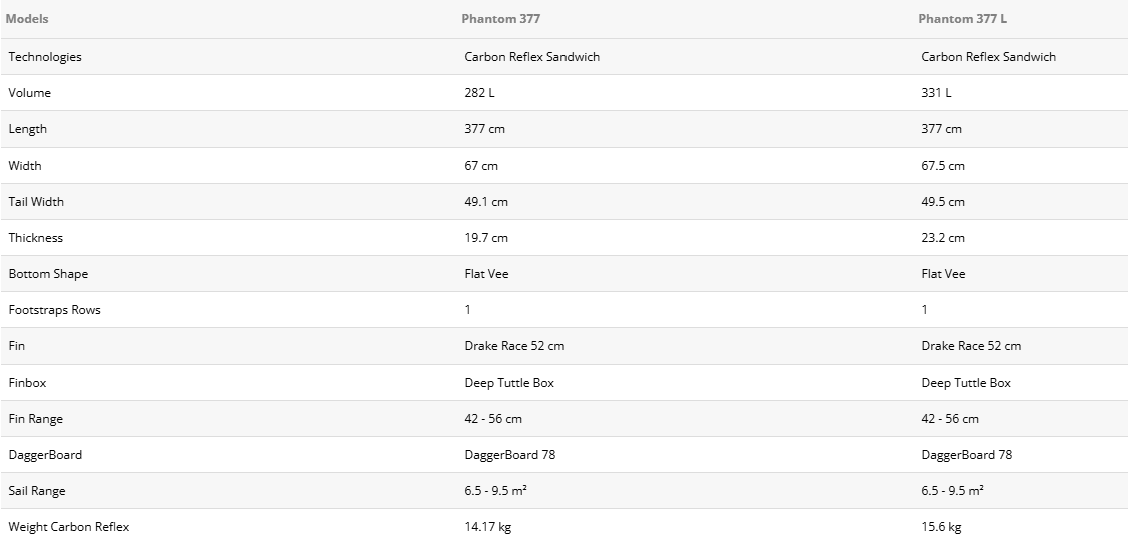1128x546 pixels.
Task: Click the 67.5 cm width value
Action: (942, 165)
